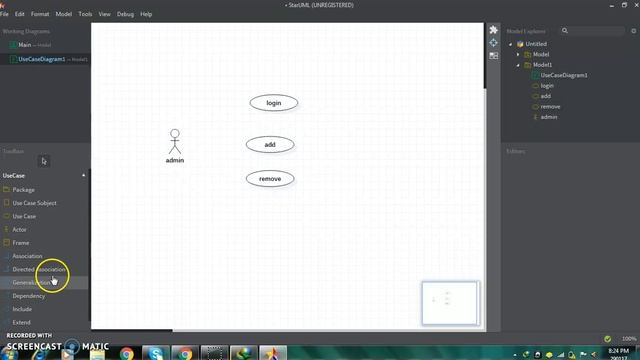Click the canvas horizontal scrollbar

(132, 330)
